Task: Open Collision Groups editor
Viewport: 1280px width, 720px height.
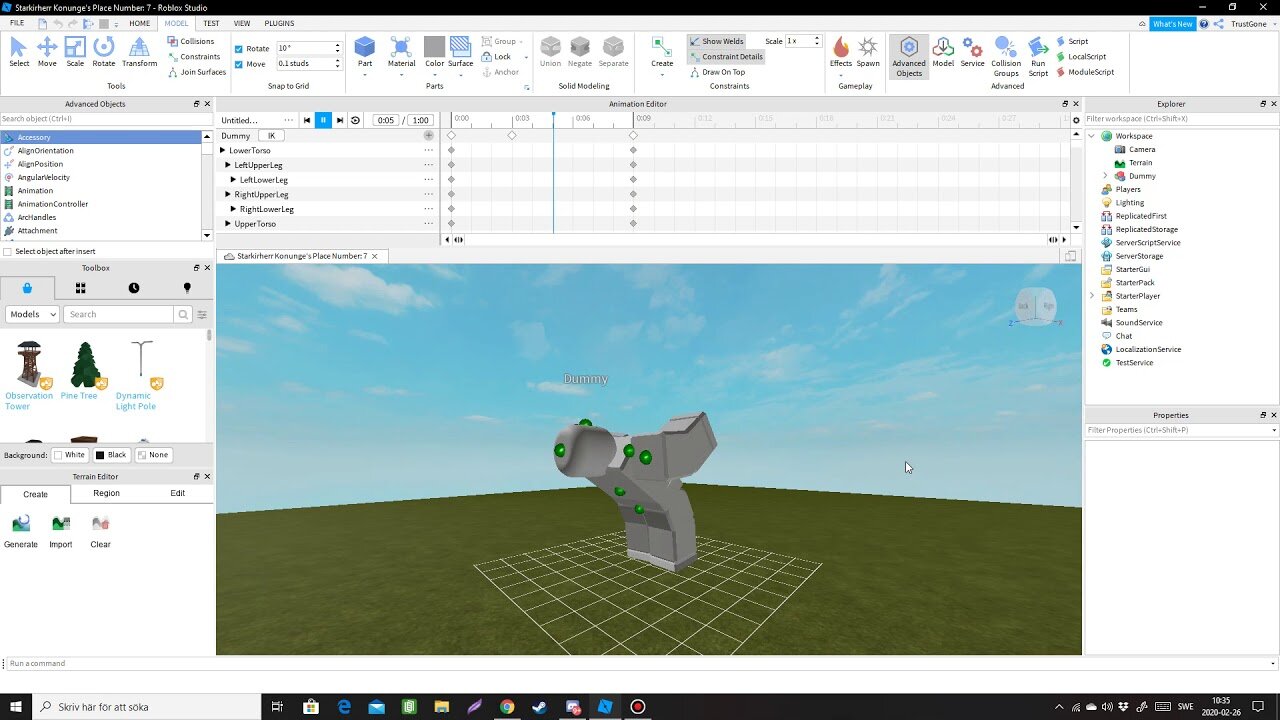Action: (1006, 57)
